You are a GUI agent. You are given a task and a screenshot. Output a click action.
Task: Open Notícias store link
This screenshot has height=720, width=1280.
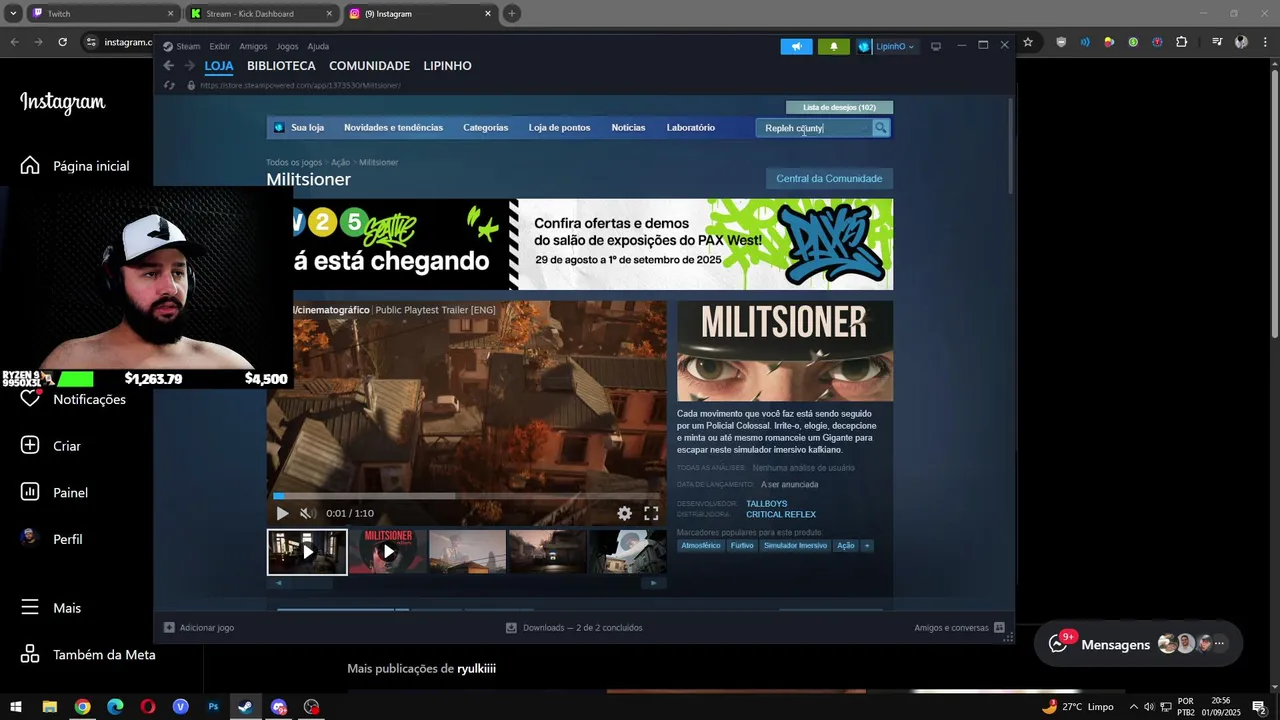point(628,127)
